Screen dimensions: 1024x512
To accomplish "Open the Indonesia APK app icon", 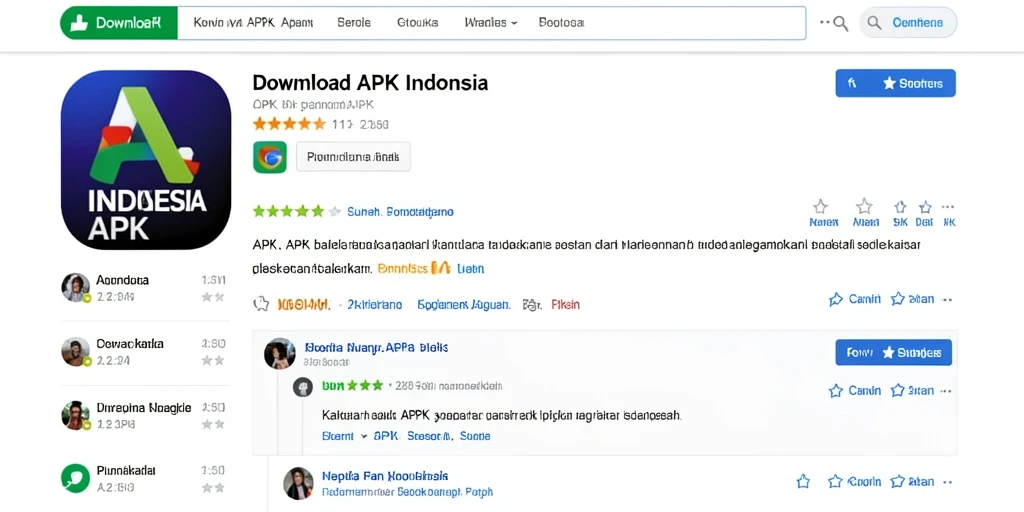I will 146,160.
